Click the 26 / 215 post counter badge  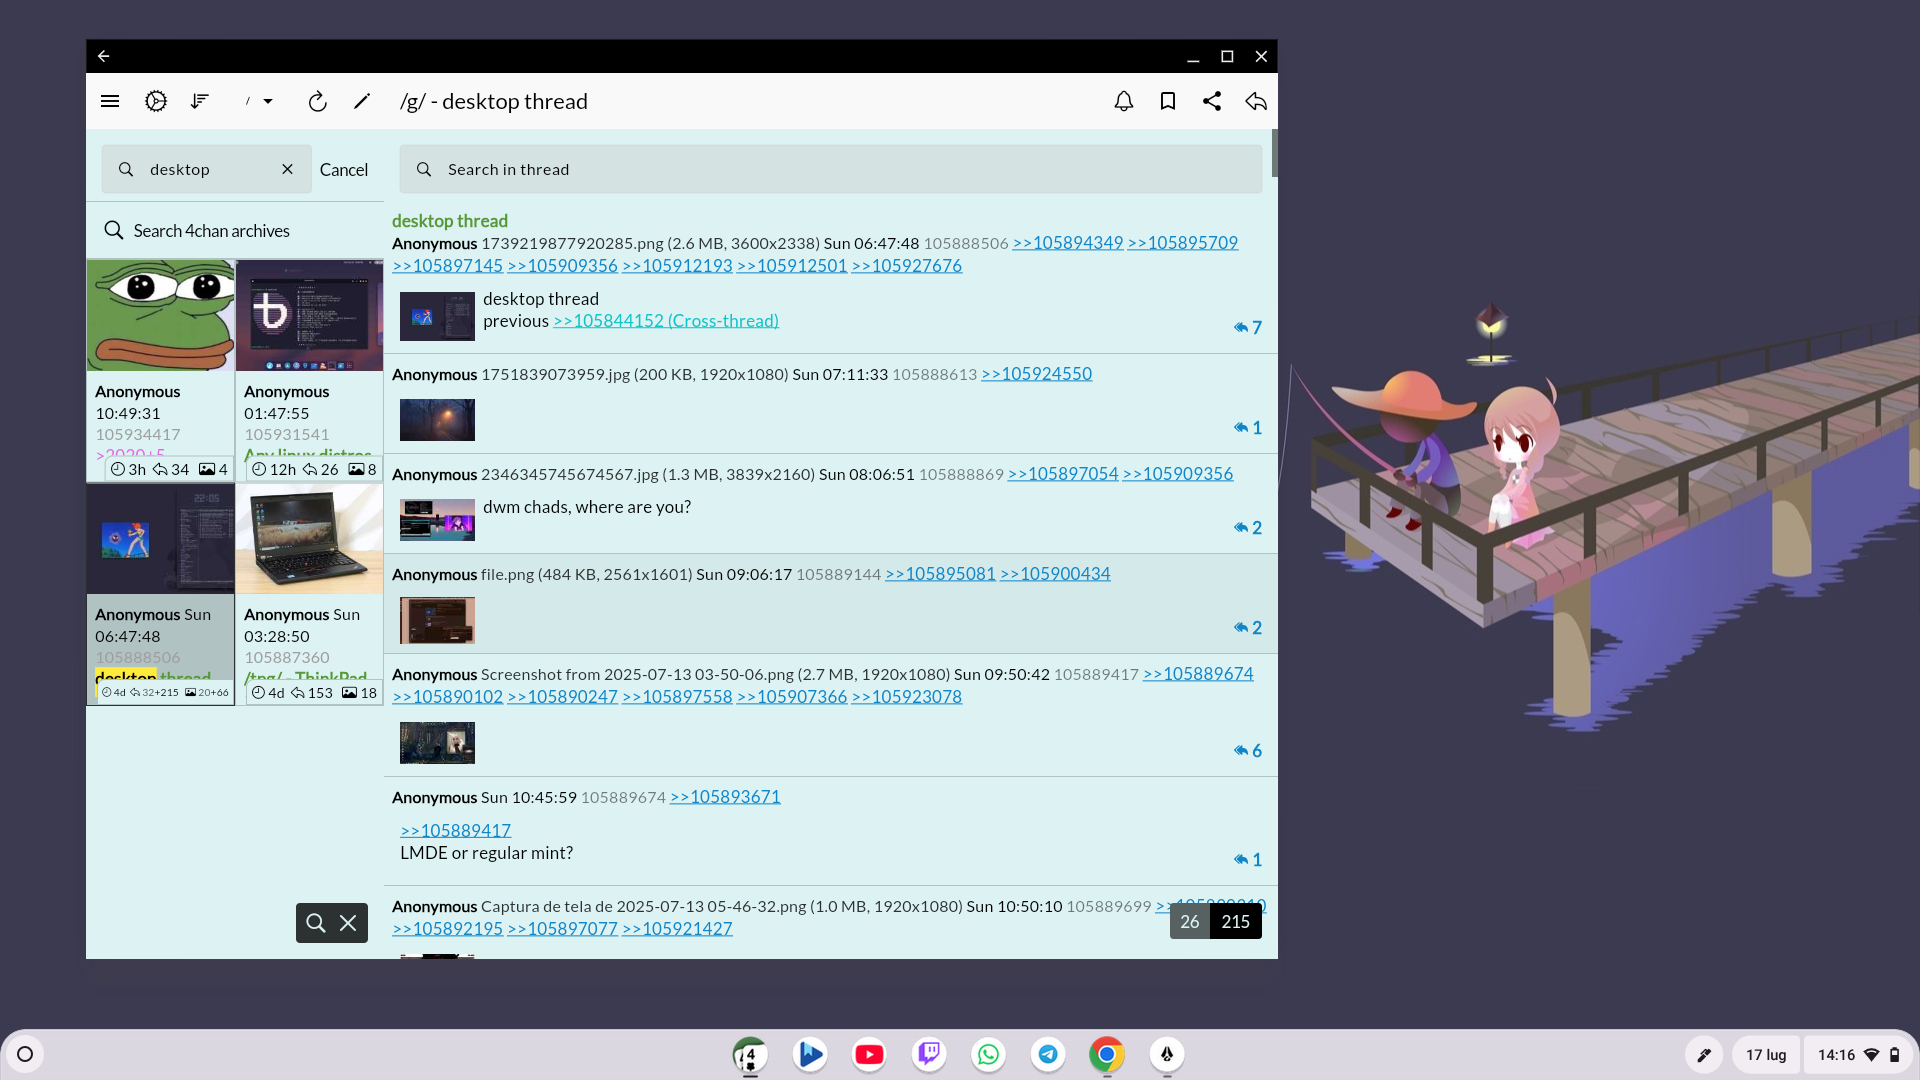1216,922
